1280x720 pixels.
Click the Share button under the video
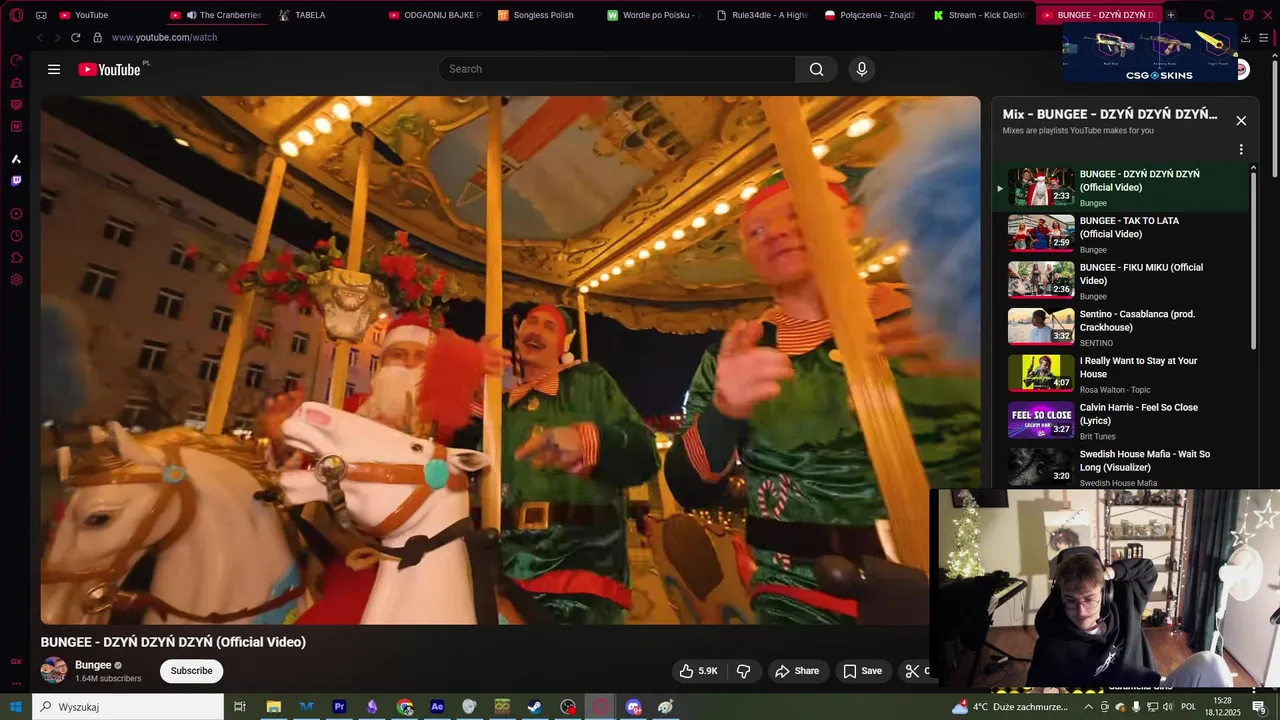pyautogui.click(x=797, y=671)
